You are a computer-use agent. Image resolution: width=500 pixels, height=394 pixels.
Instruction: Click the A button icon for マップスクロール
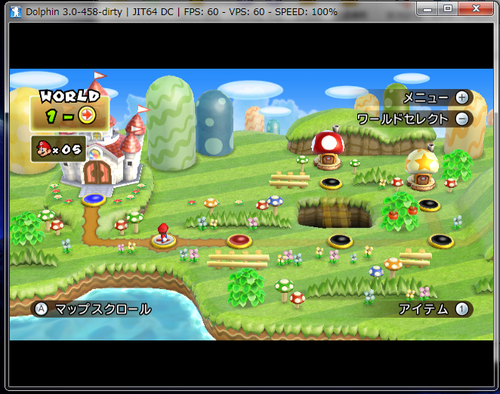click(41, 309)
